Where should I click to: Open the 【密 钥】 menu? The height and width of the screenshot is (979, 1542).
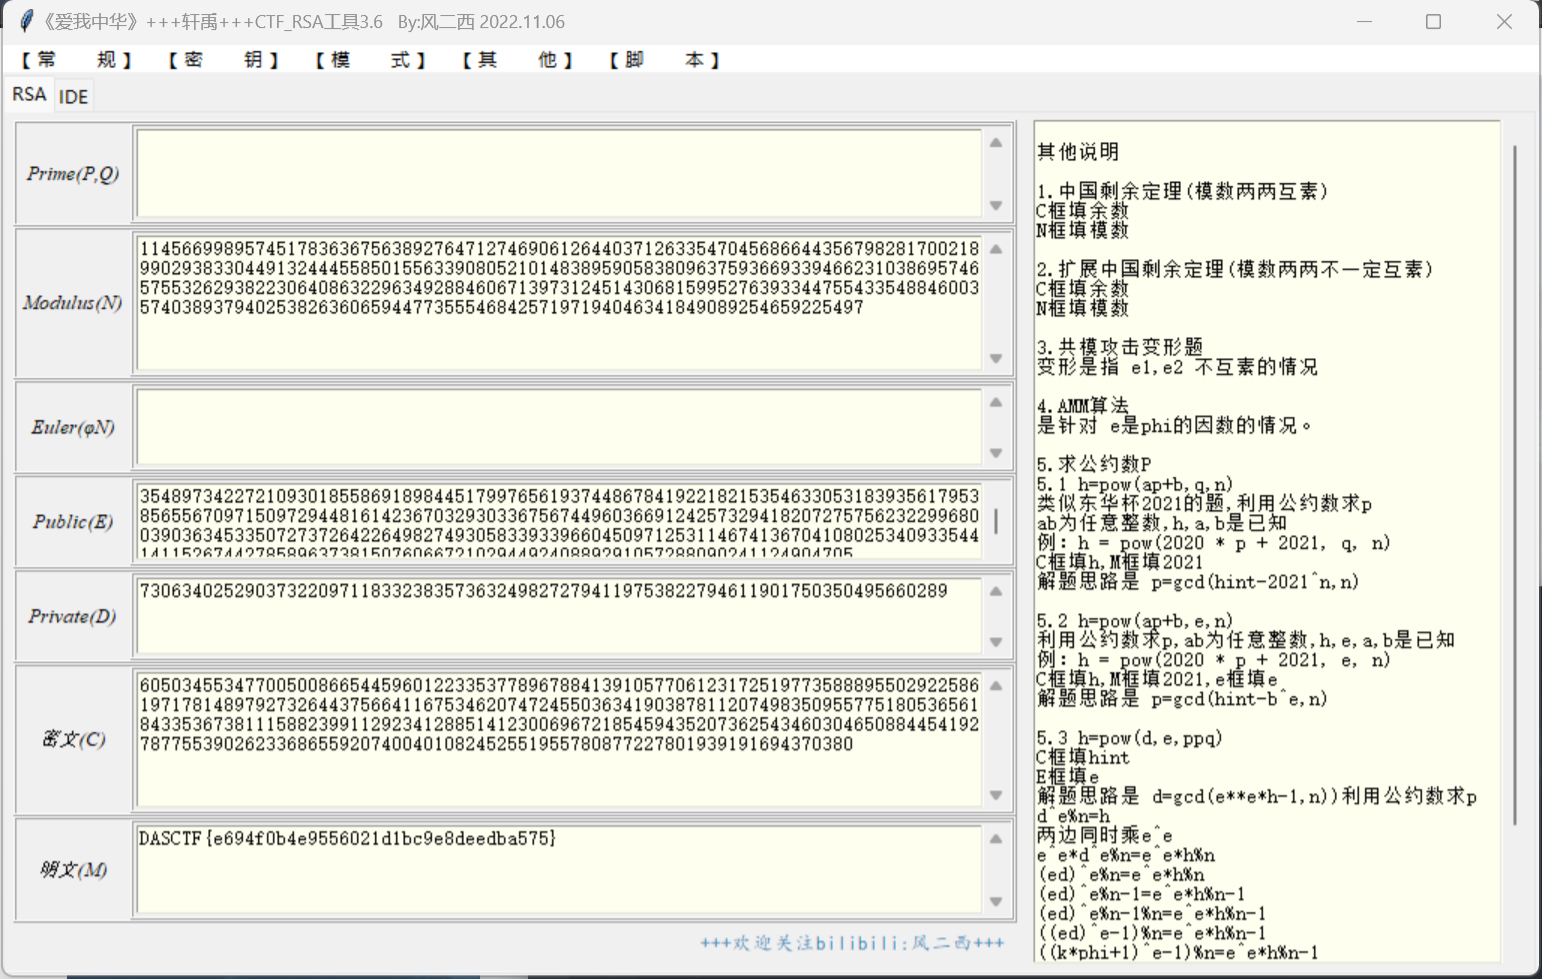point(223,60)
